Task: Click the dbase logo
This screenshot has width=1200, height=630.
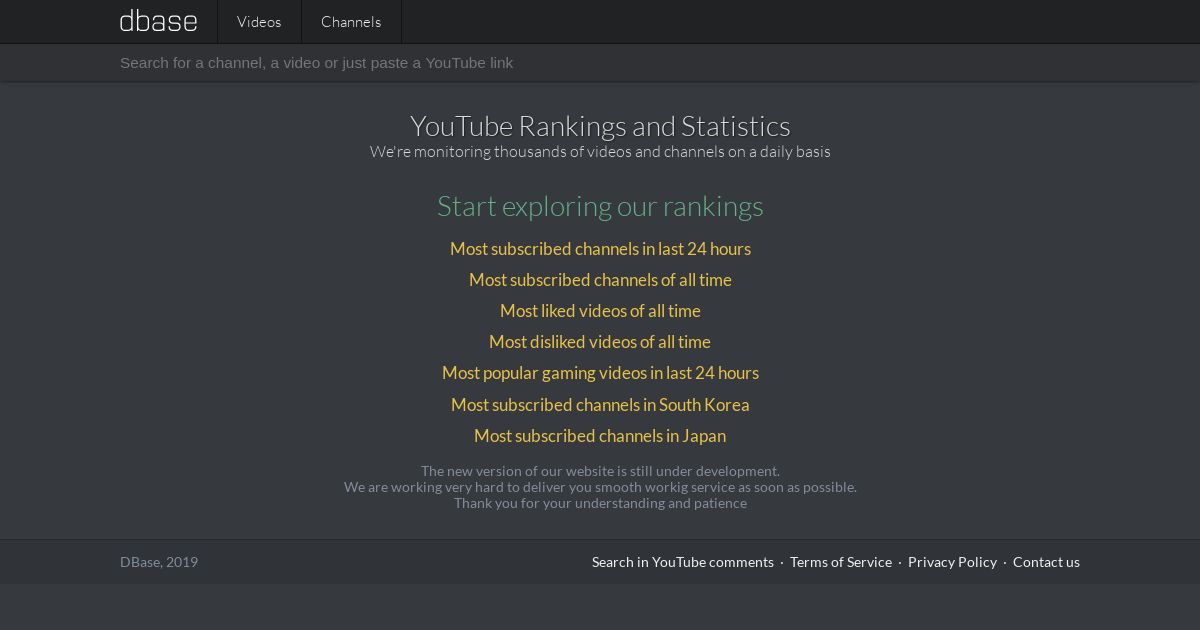Action: pyautogui.click(x=158, y=21)
